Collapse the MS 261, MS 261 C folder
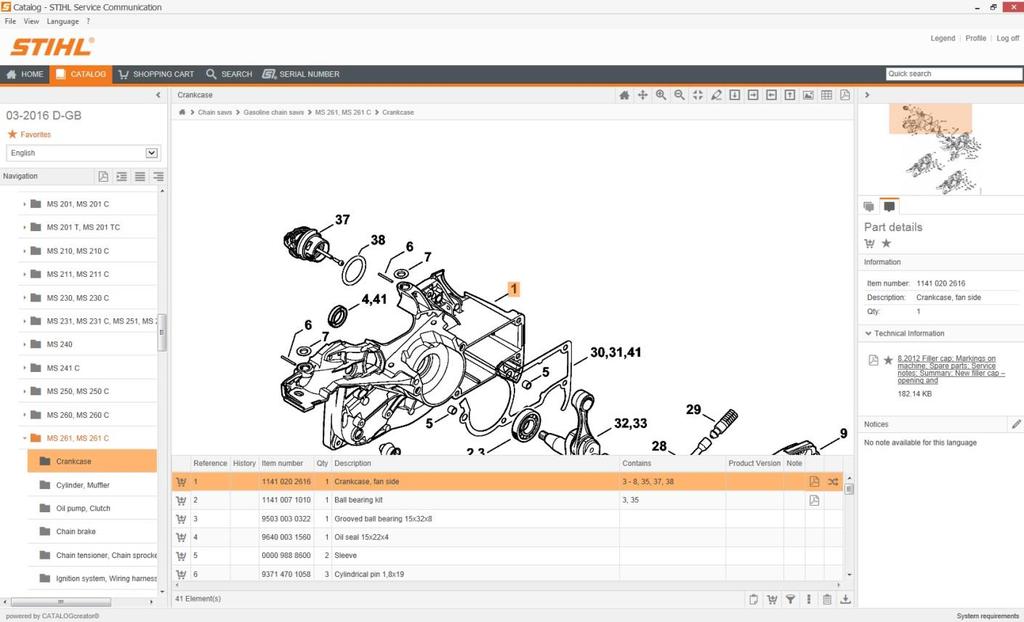Viewport: 1024px width, 622px height. coord(24,438)
